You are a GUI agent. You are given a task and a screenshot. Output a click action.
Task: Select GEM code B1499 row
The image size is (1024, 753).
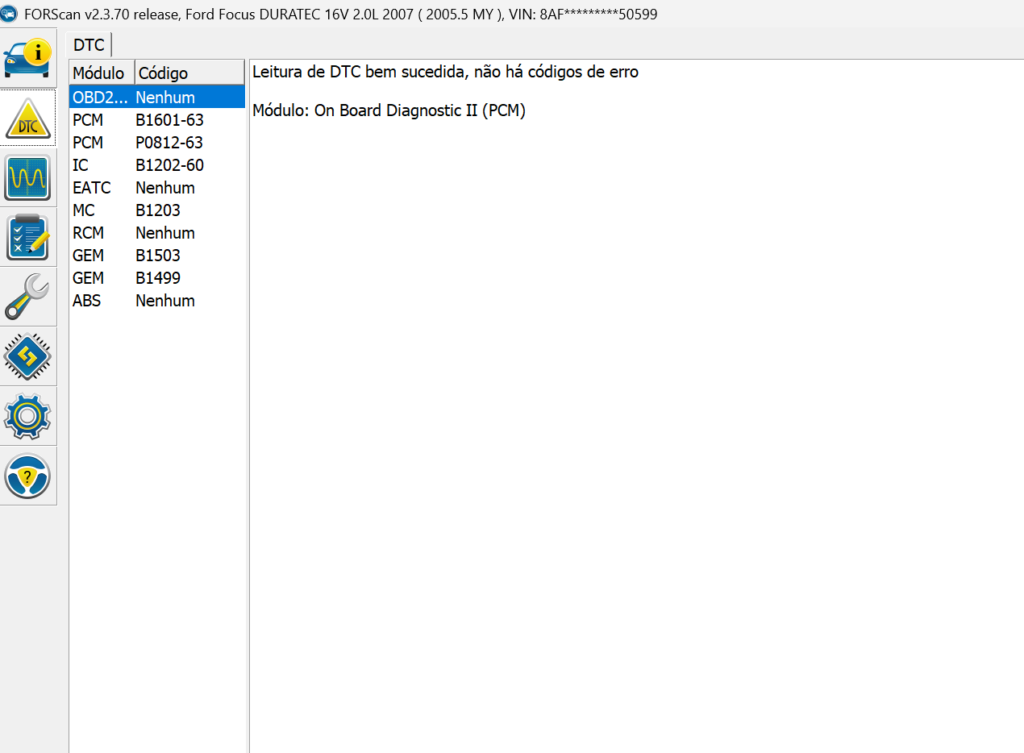pyautogui.click(x=156, y=278)
